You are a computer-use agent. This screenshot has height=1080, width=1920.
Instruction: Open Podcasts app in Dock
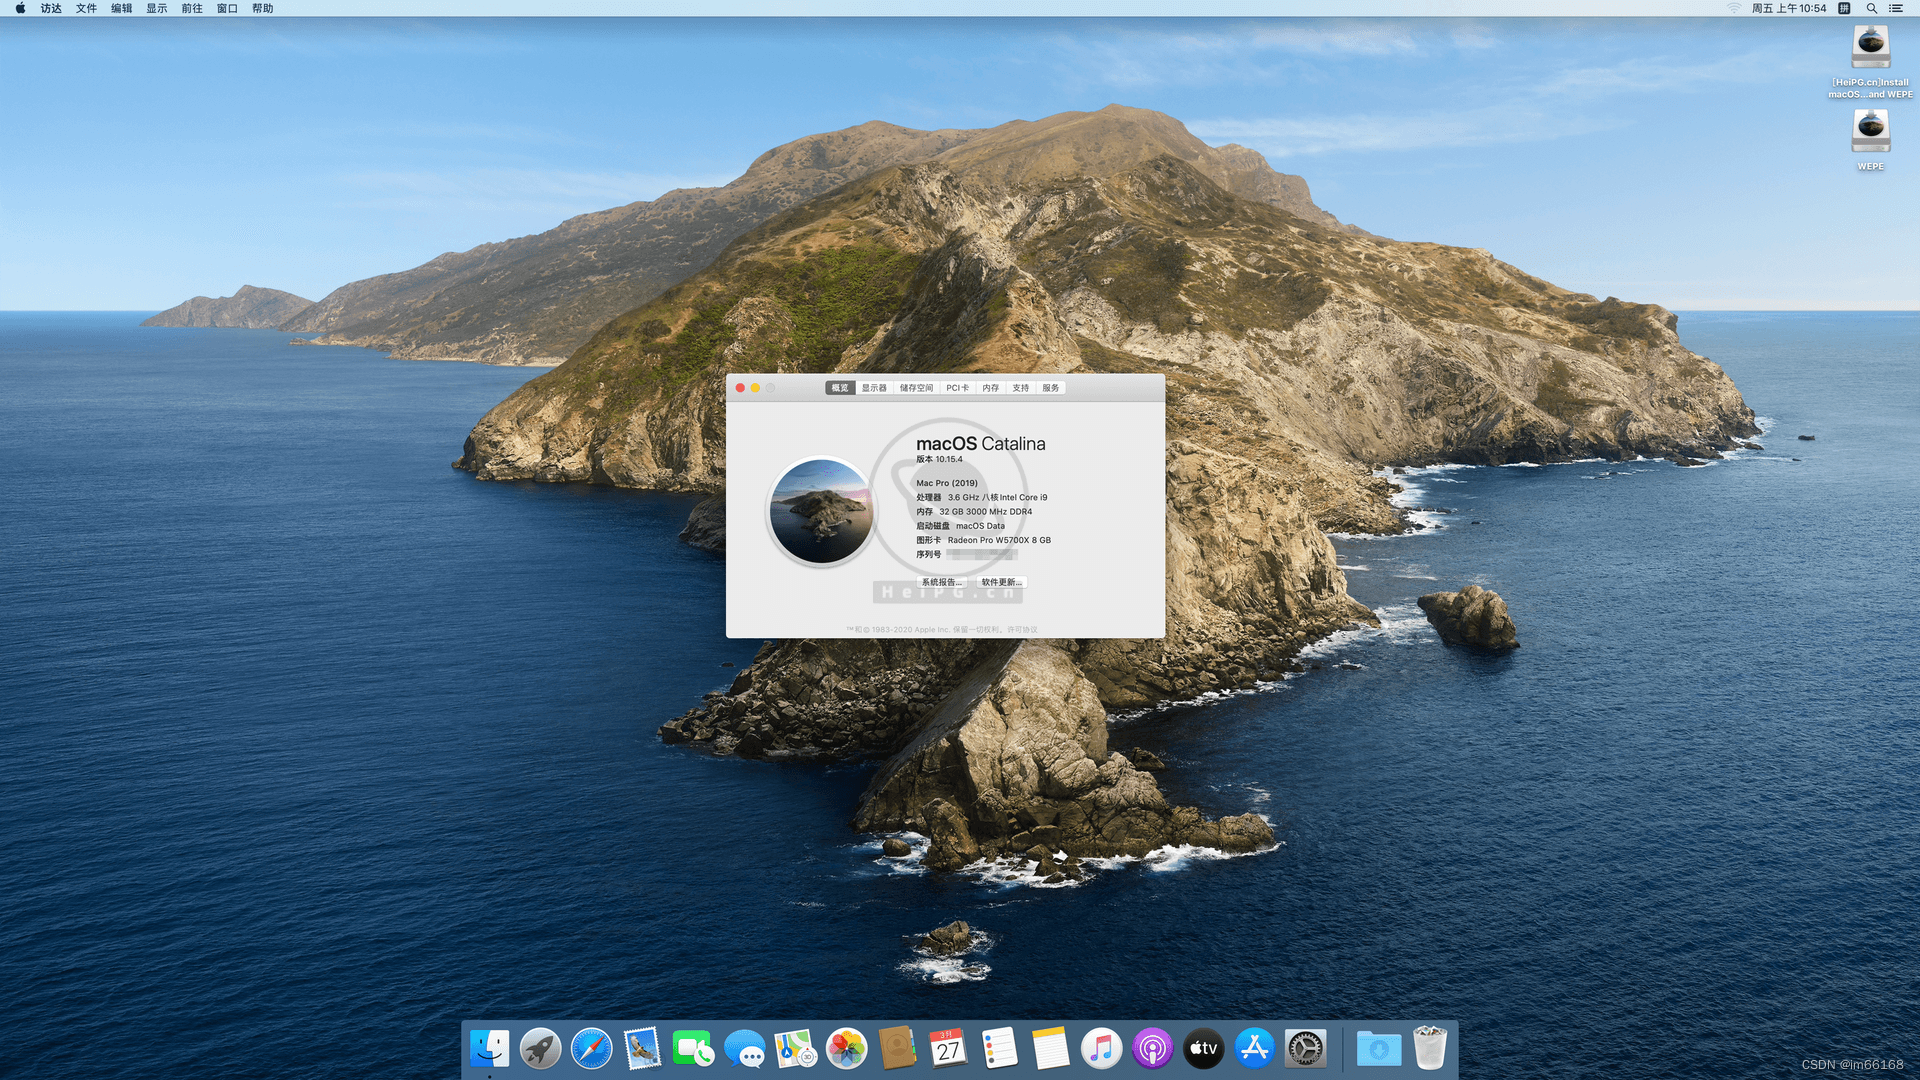coord(1152,1049)
